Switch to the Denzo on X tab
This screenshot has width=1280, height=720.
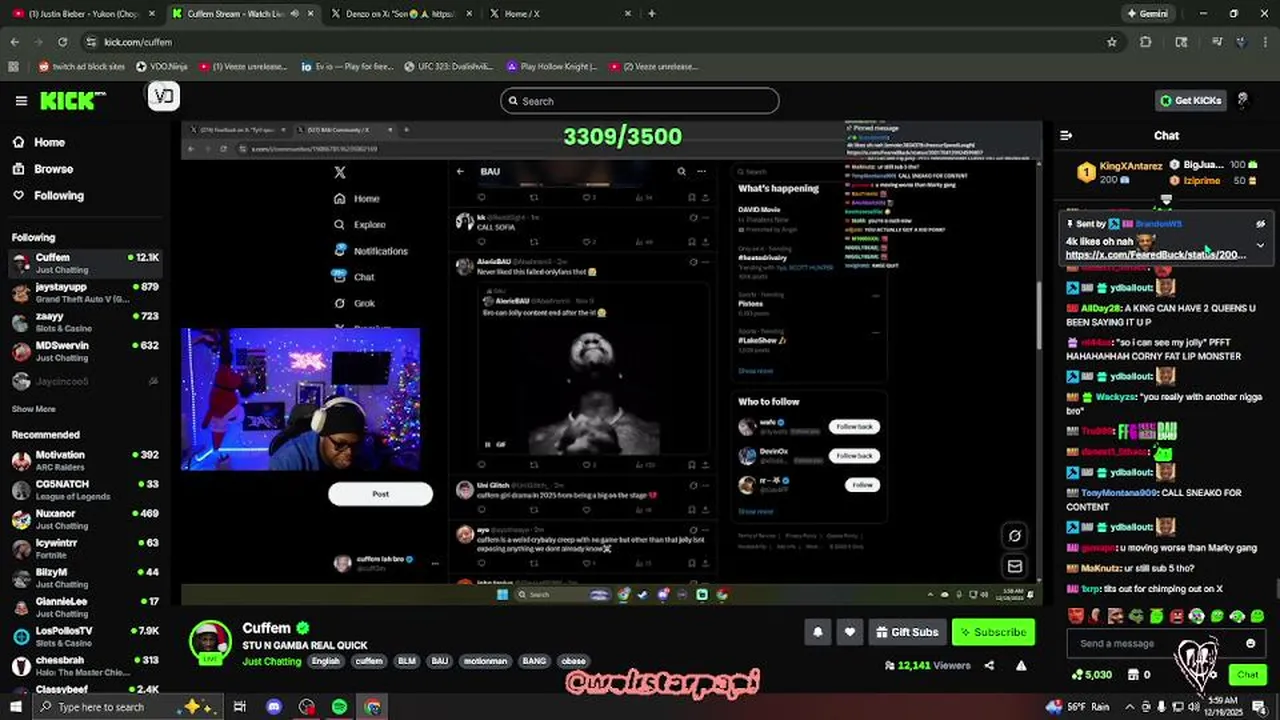pyautogui.click(x=400, y=14)
